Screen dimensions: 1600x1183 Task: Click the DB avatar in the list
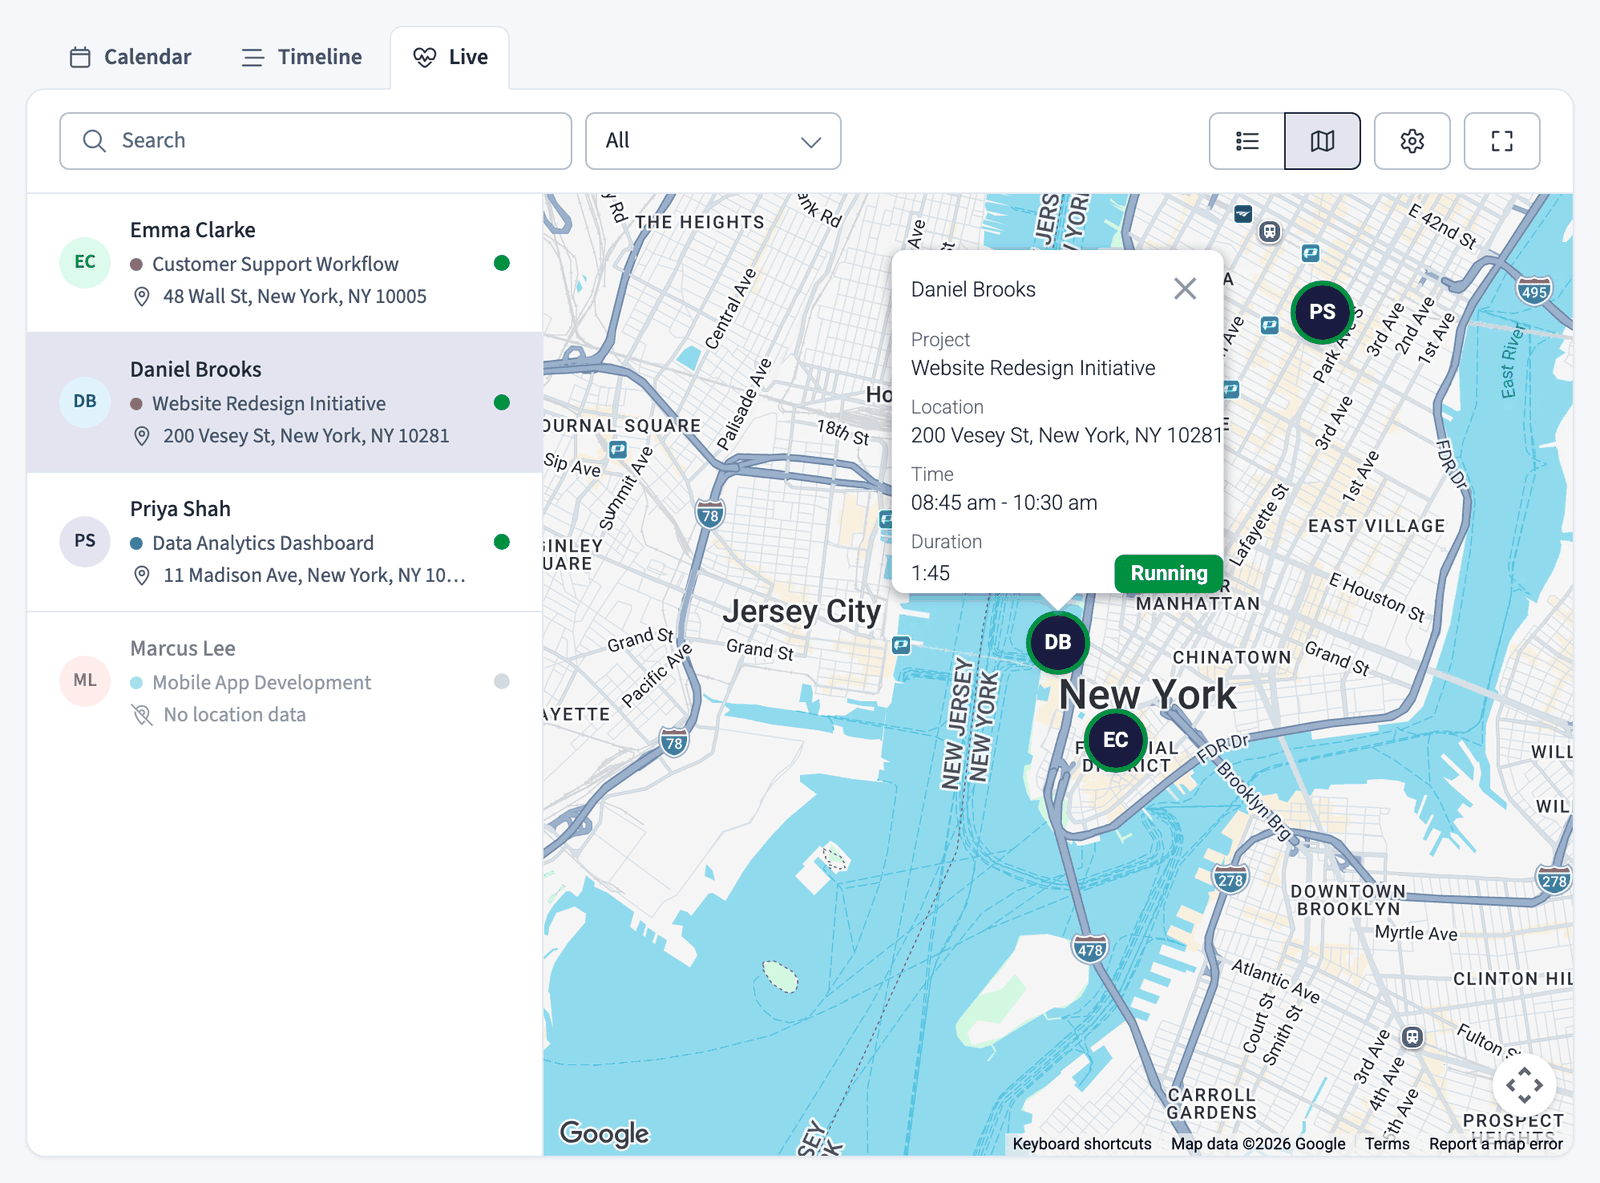pyautogui.click(x=85, y=402)
